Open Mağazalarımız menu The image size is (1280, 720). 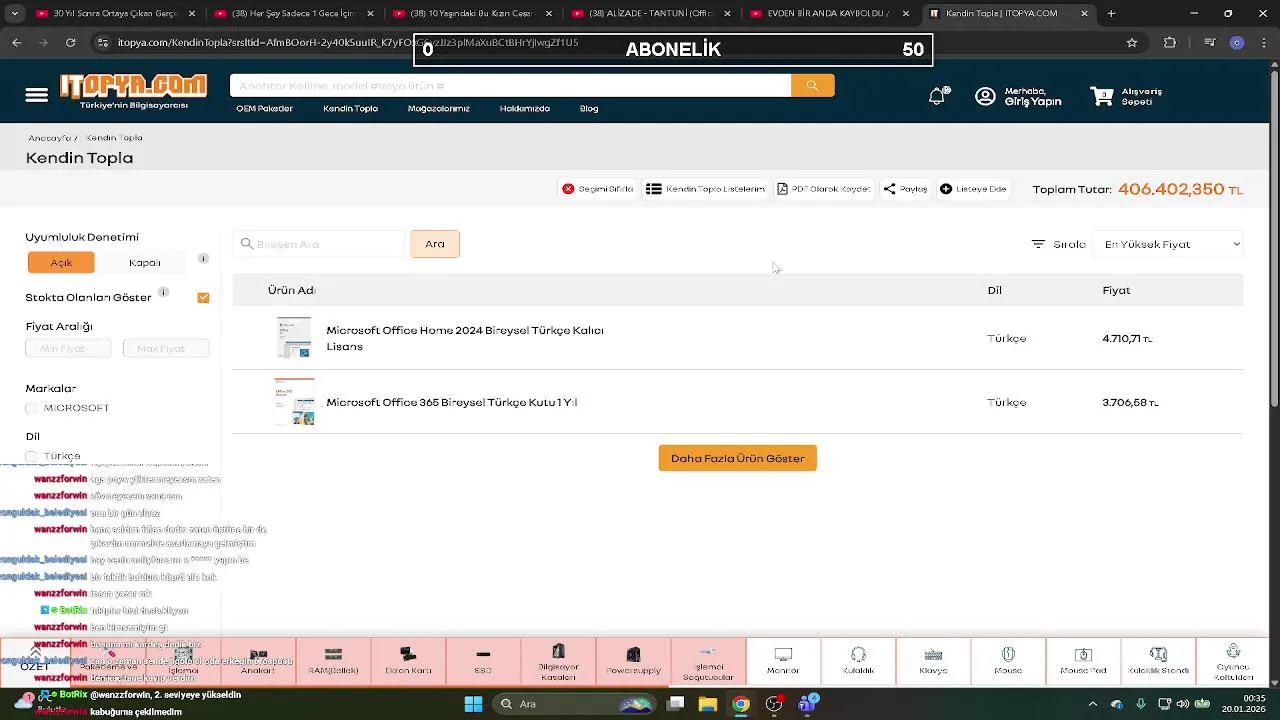(x=438, y=108)
